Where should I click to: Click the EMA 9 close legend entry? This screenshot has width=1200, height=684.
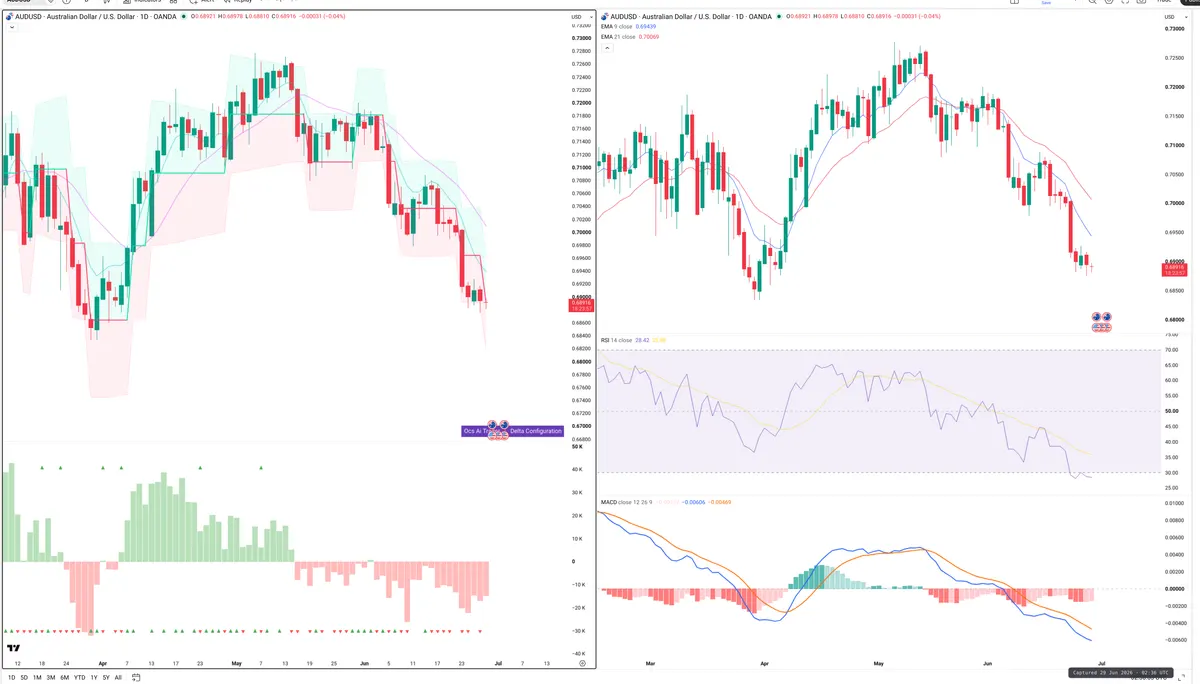pyautogui.click(x=630, y=27)
